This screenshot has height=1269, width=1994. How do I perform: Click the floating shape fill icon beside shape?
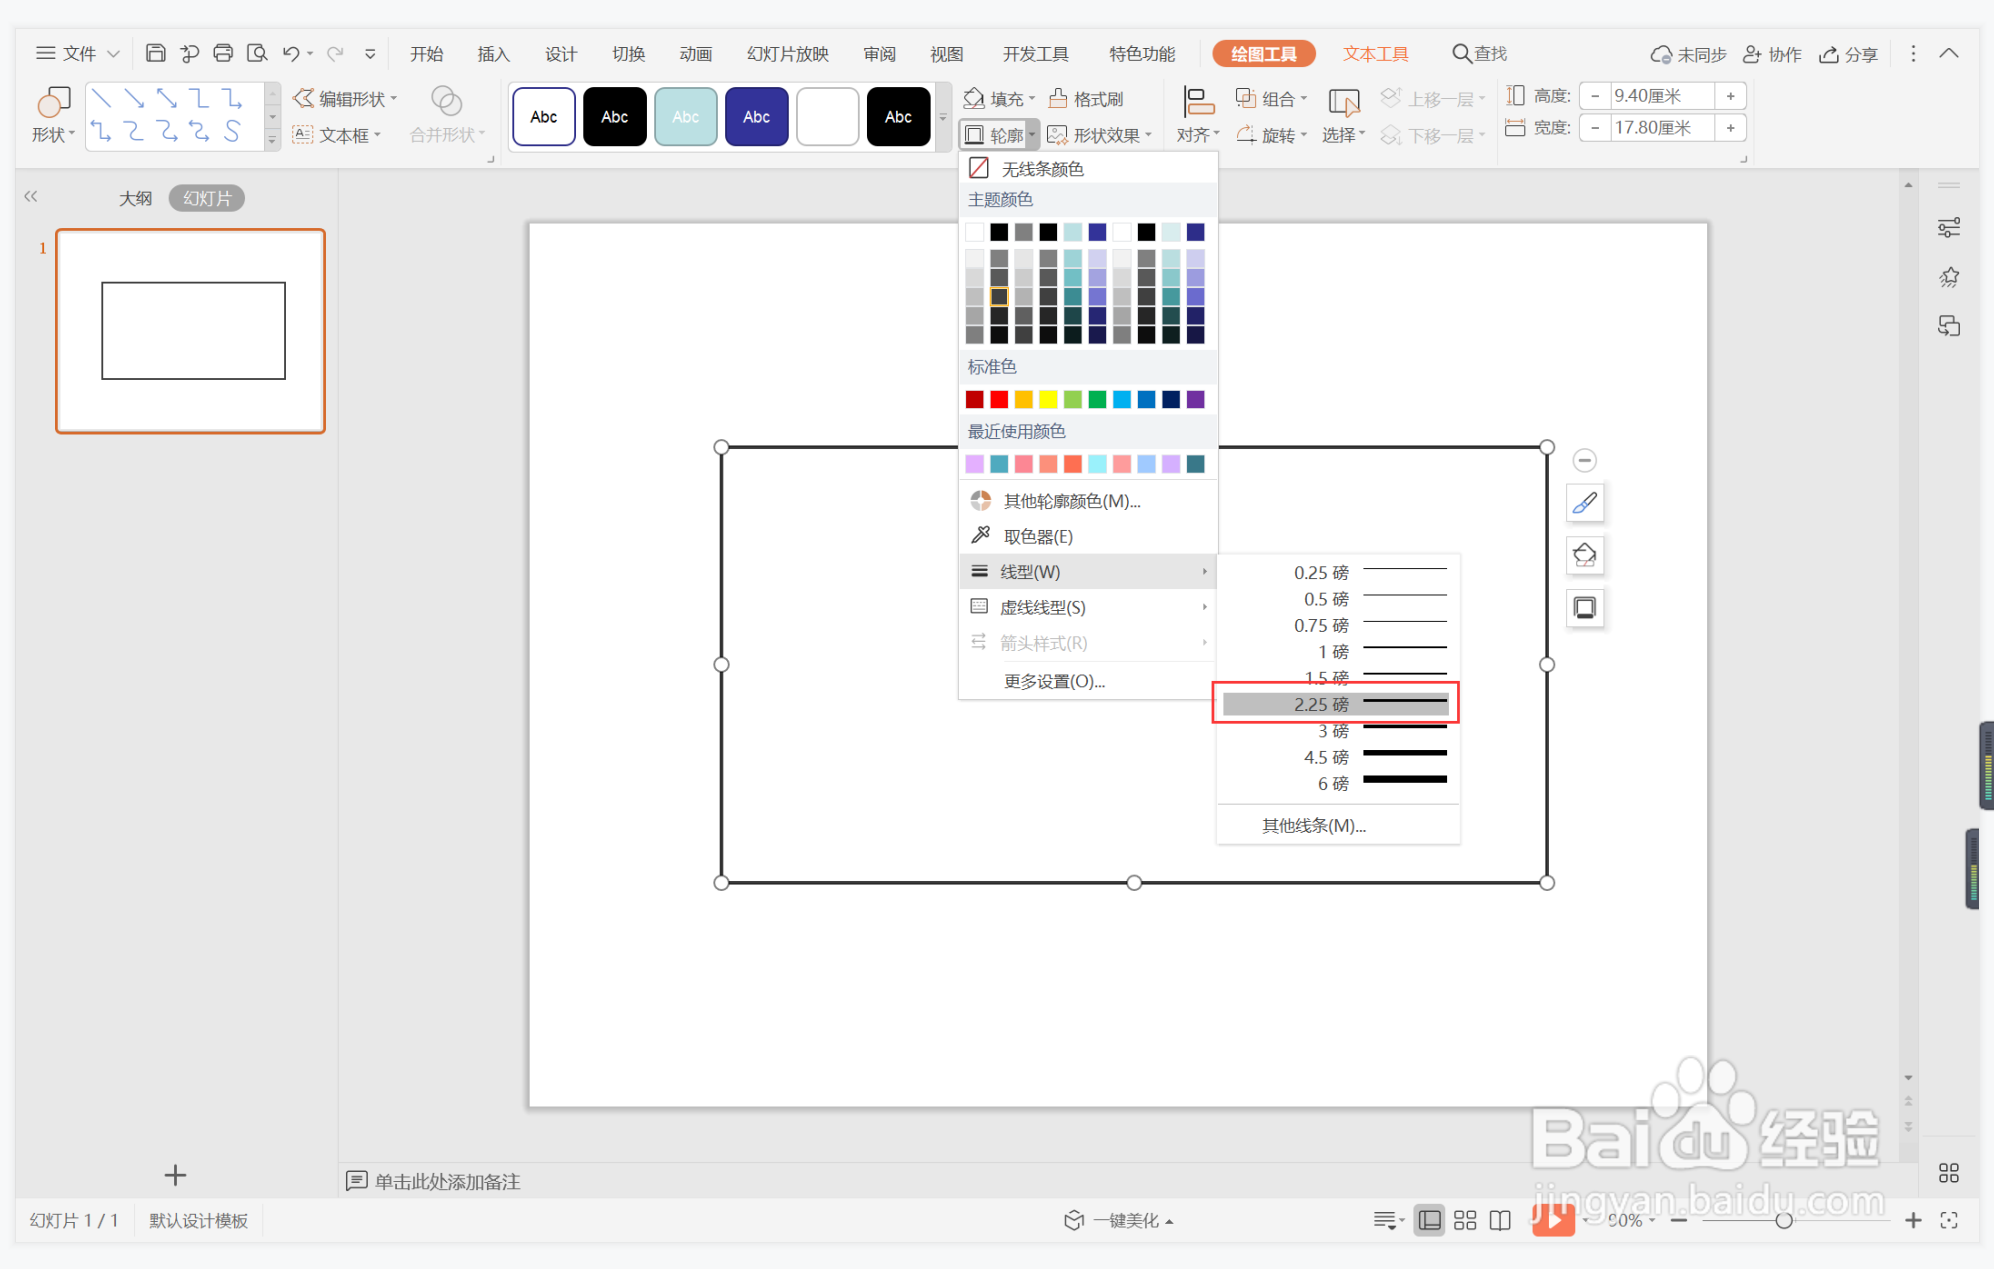point(1585,555)
